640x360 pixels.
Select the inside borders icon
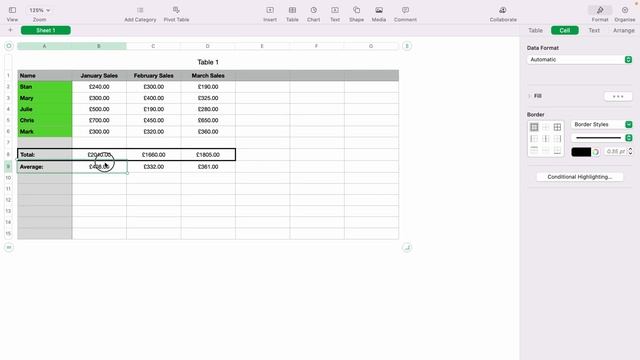(546, 127)
